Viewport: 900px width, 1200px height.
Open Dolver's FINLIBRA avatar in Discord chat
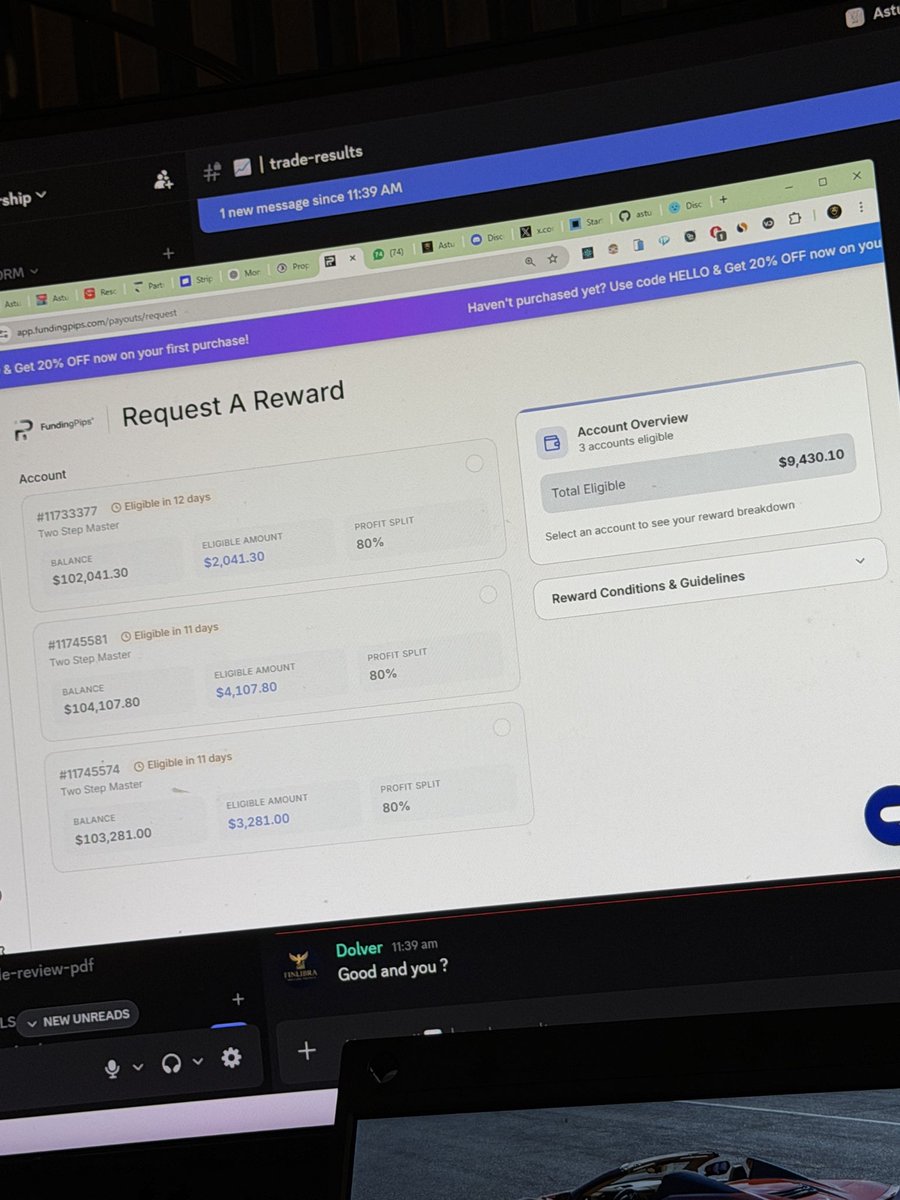pyautogui.click(x=301, y=968)
